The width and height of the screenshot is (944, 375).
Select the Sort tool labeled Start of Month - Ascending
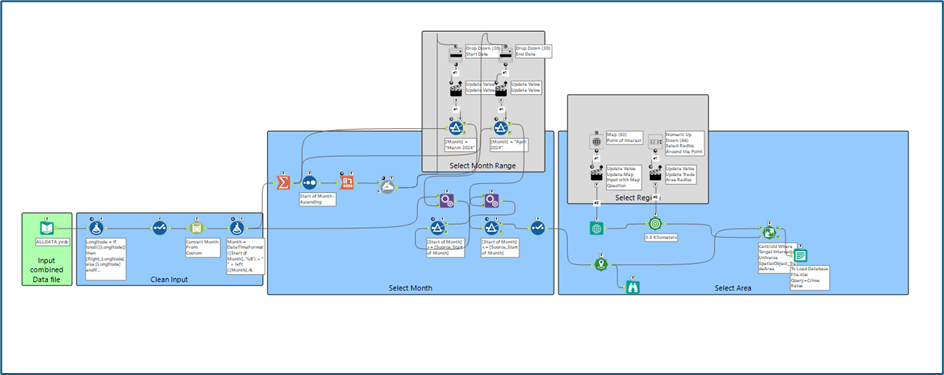tap(309, 182)
